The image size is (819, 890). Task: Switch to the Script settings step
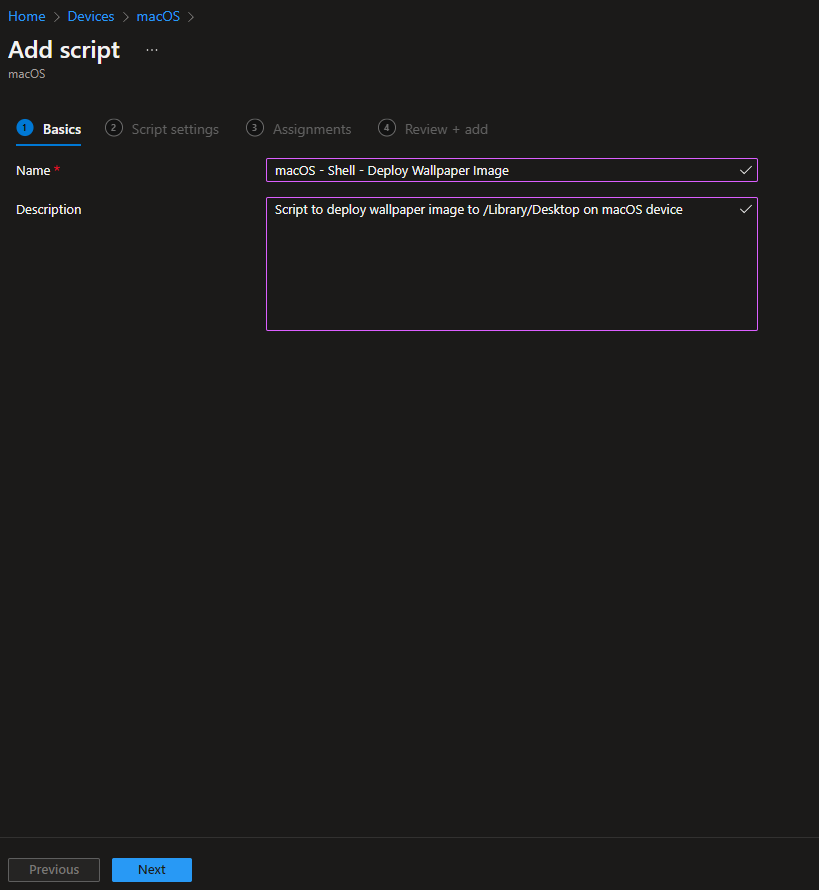(x=162, y=129)
